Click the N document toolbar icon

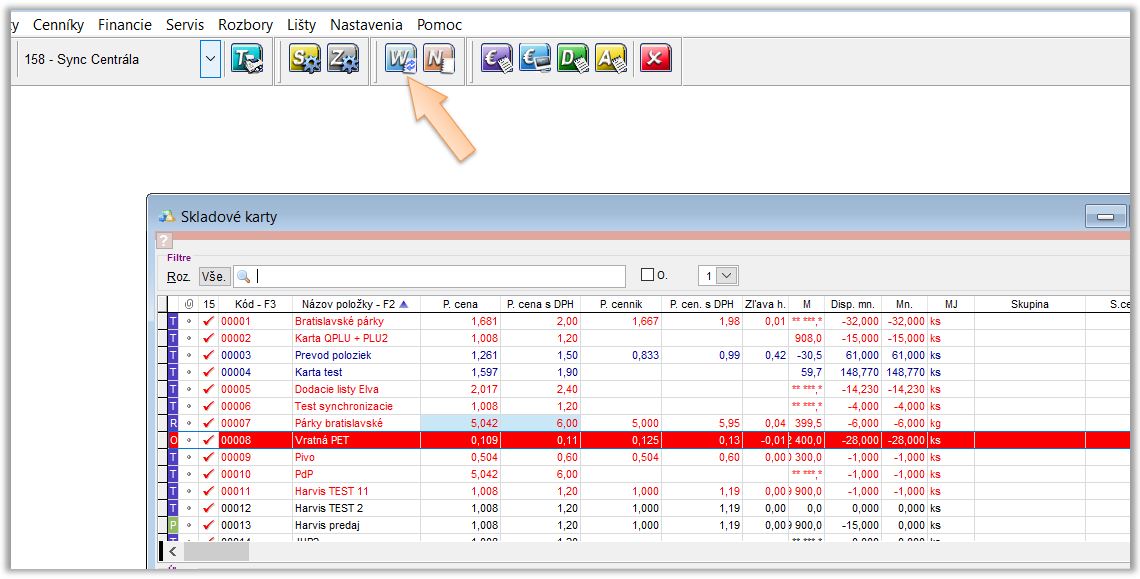coord(439,59)
